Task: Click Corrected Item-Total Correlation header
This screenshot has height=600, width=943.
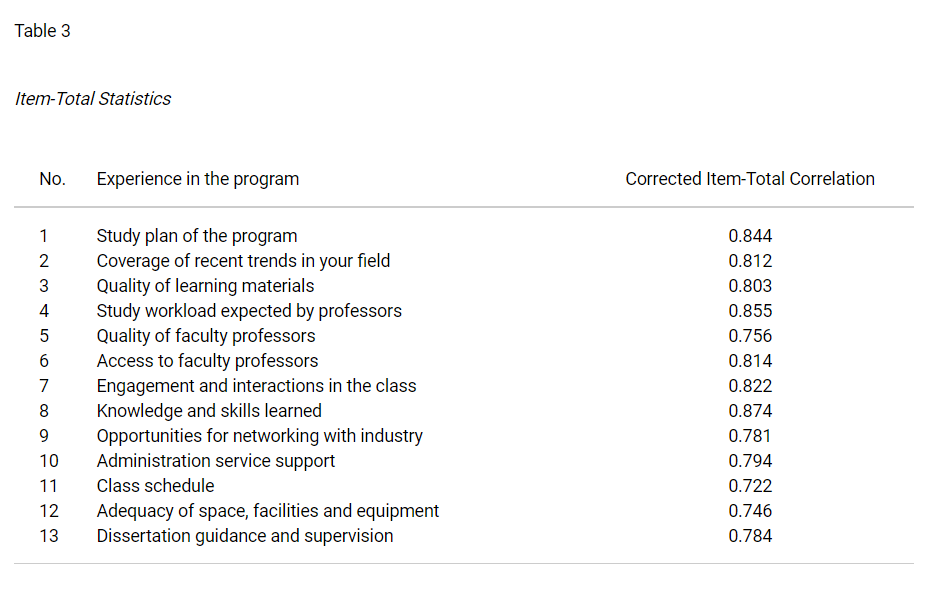Action: tap(750, 179)
